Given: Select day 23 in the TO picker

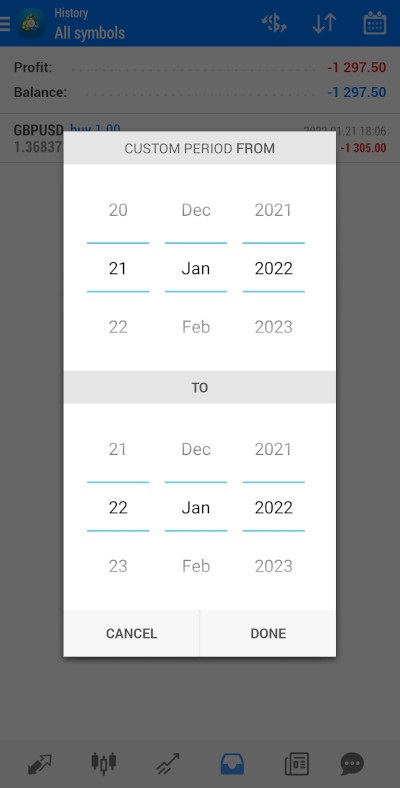Looking at the screenshot, I should coord(118,566).
